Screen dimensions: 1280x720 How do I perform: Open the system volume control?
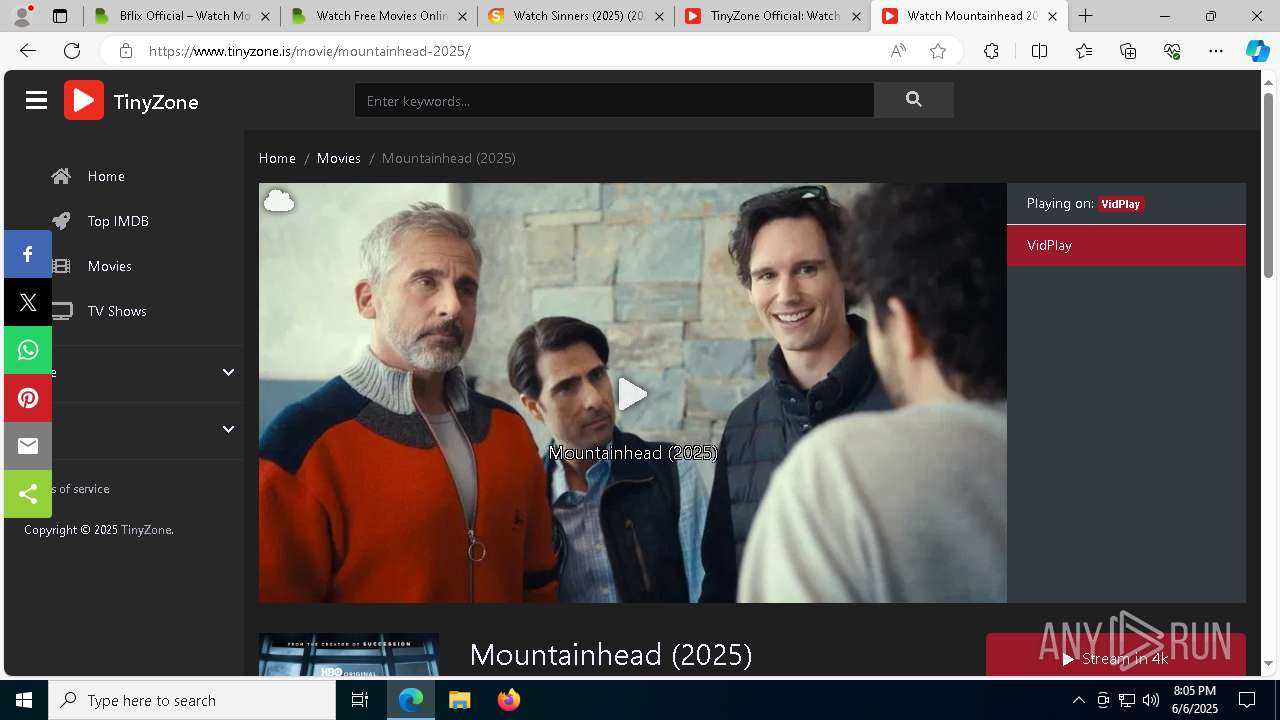1150,700
